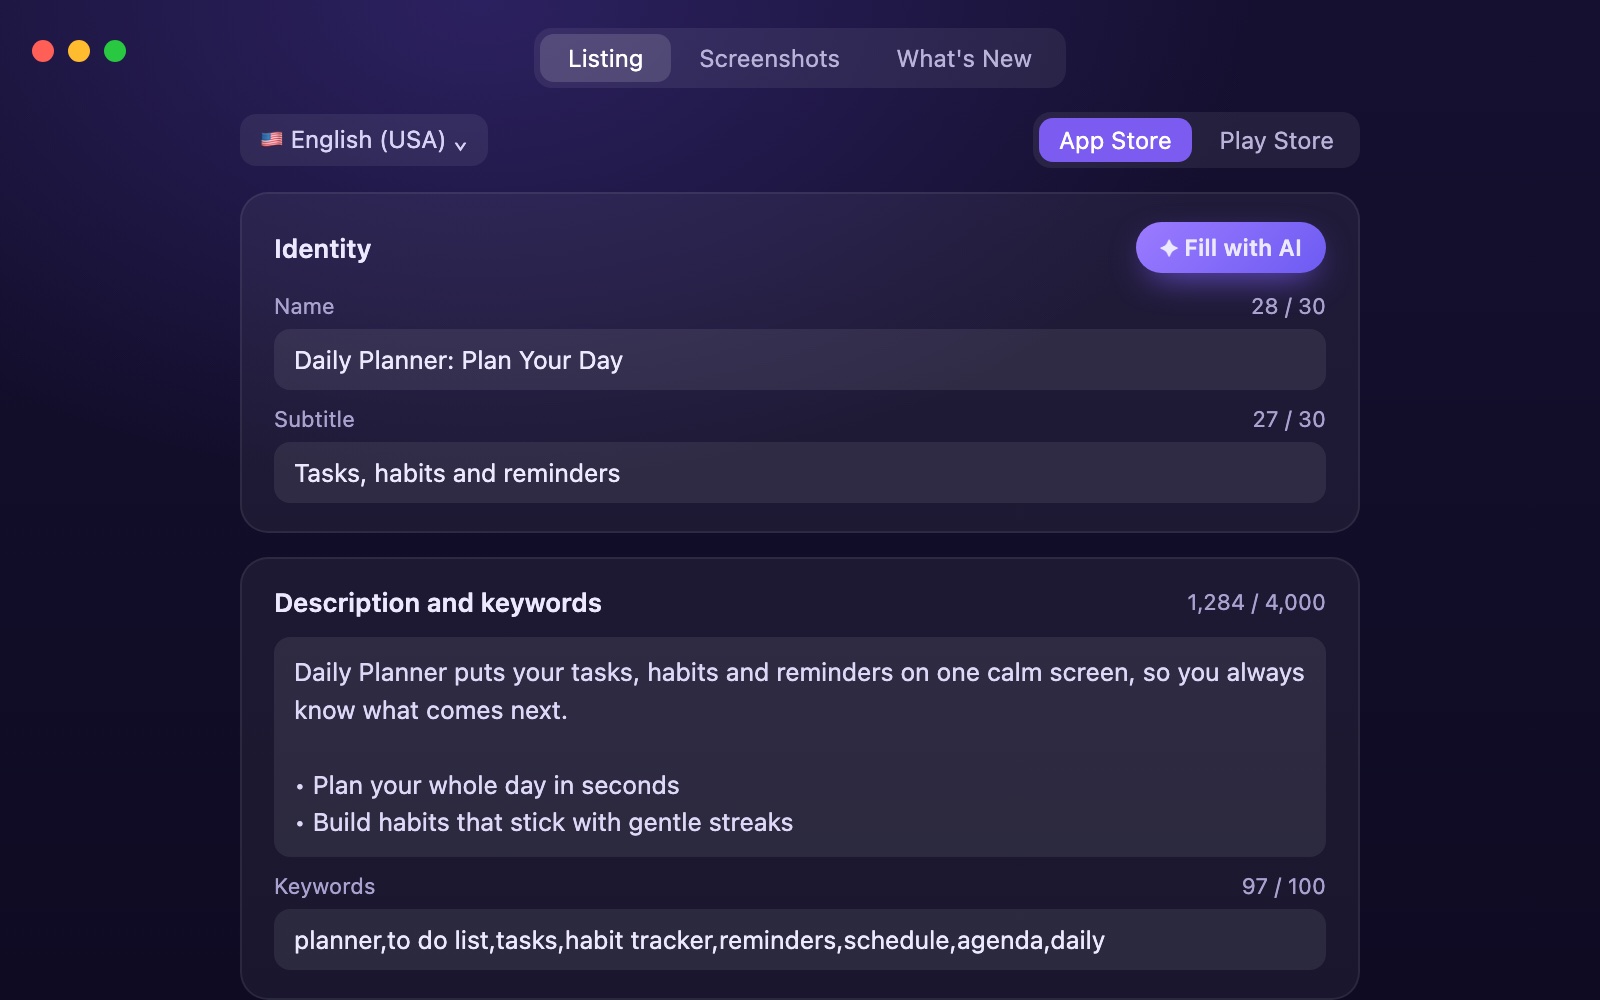This screenshot has height=1000, width=1600.
Task: Click the Name field label
Action: 304,306
